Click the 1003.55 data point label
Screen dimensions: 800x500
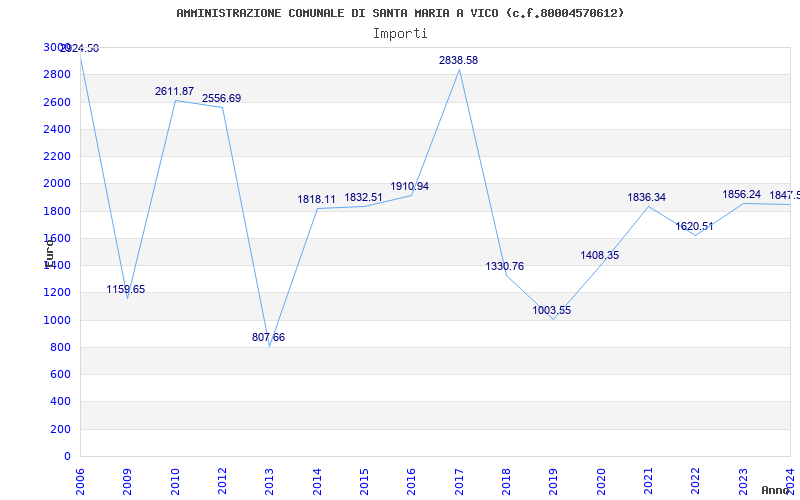tap(551, 310)
